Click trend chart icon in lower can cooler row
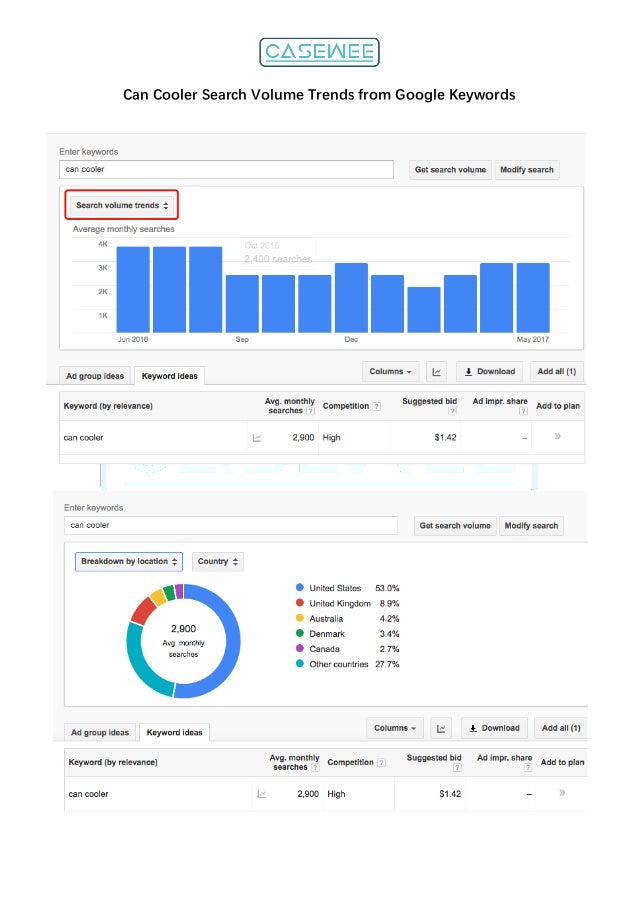The width and height of the screenshot is (638, 903). [261, 794]
